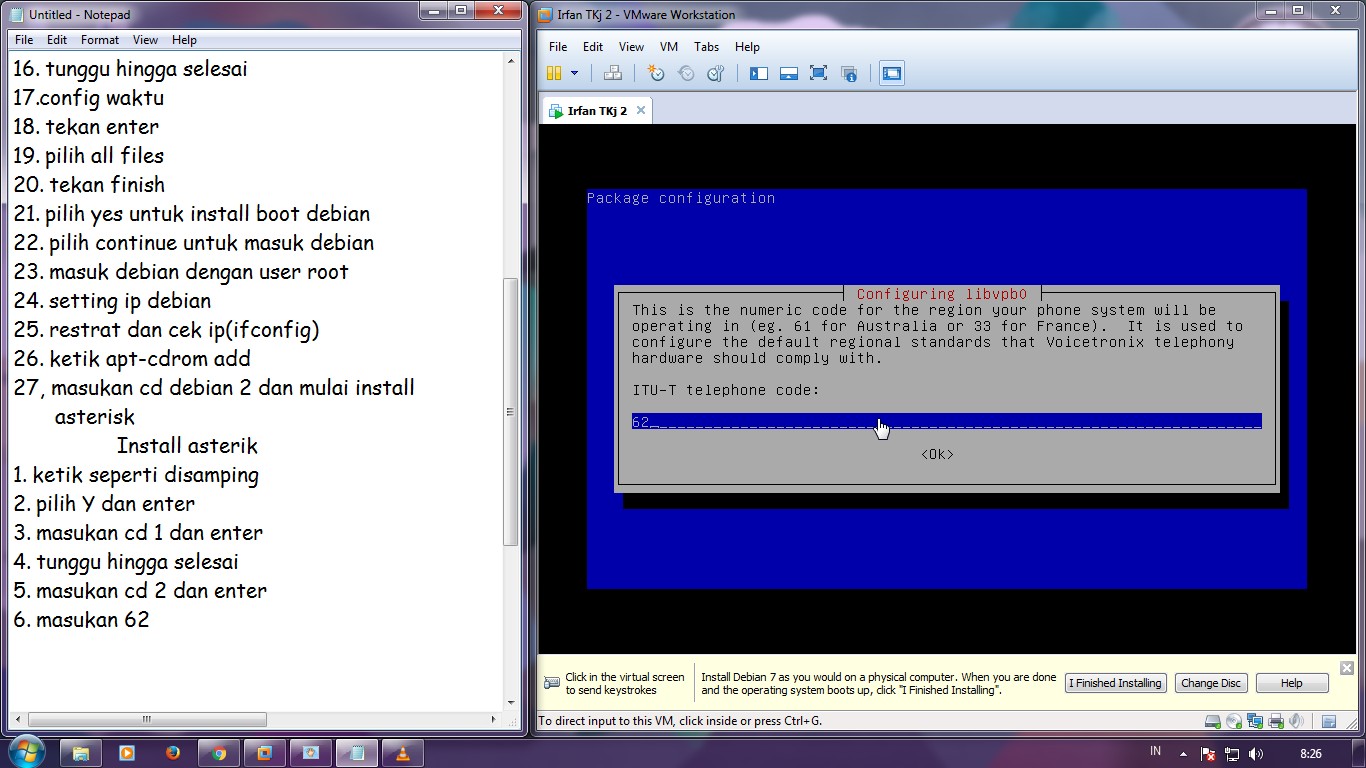Open Notepad Edit menu

point(57,40)
